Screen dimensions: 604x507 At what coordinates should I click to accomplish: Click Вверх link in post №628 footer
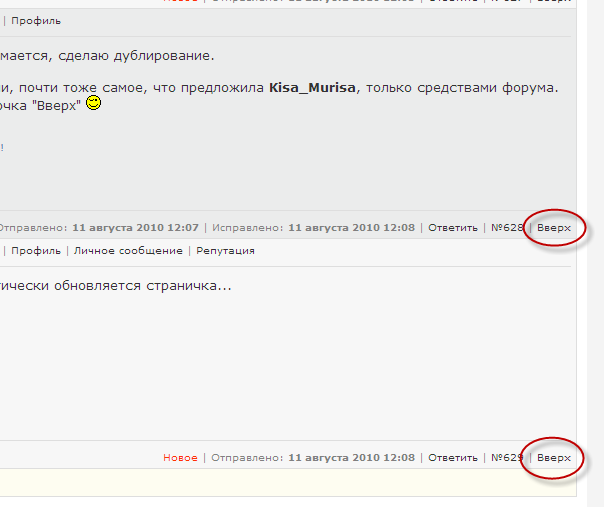554,228
